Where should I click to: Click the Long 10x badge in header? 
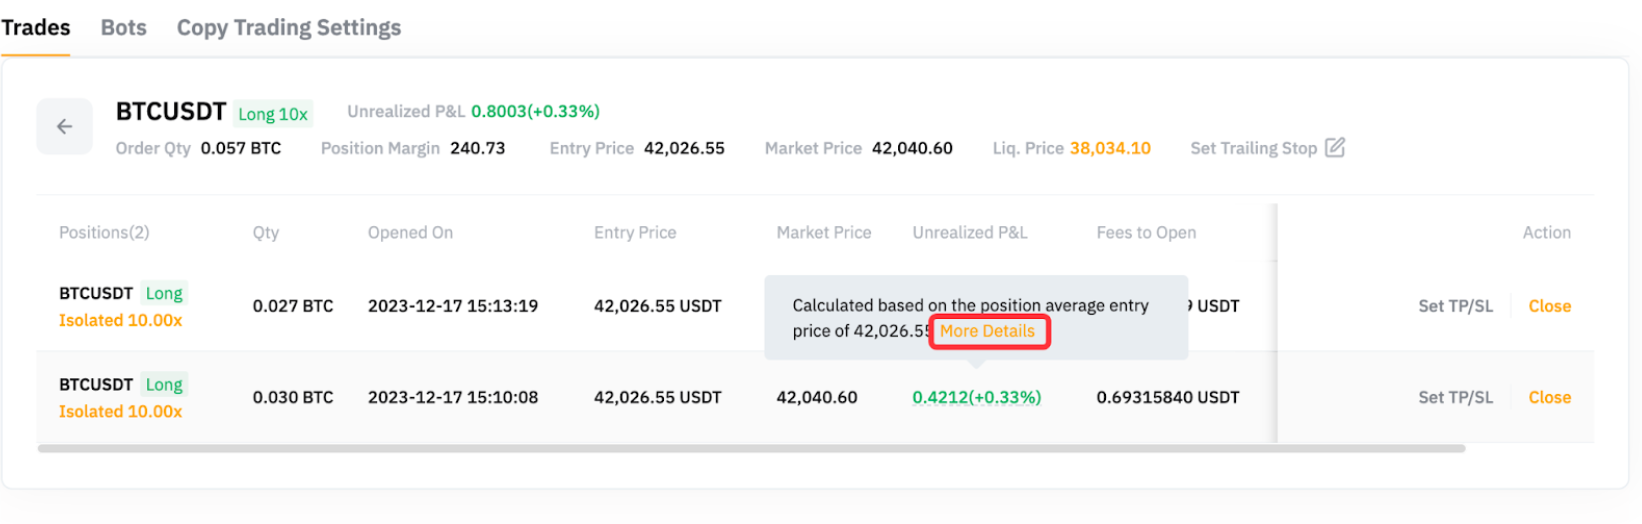(x=273, y=114)
